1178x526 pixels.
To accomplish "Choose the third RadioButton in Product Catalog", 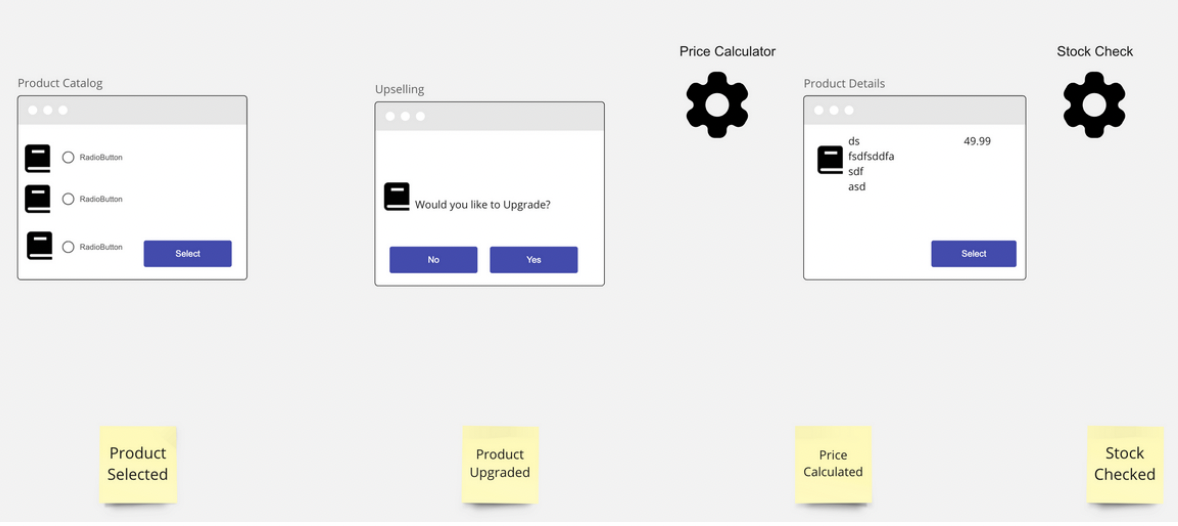I will click(68, 247).
